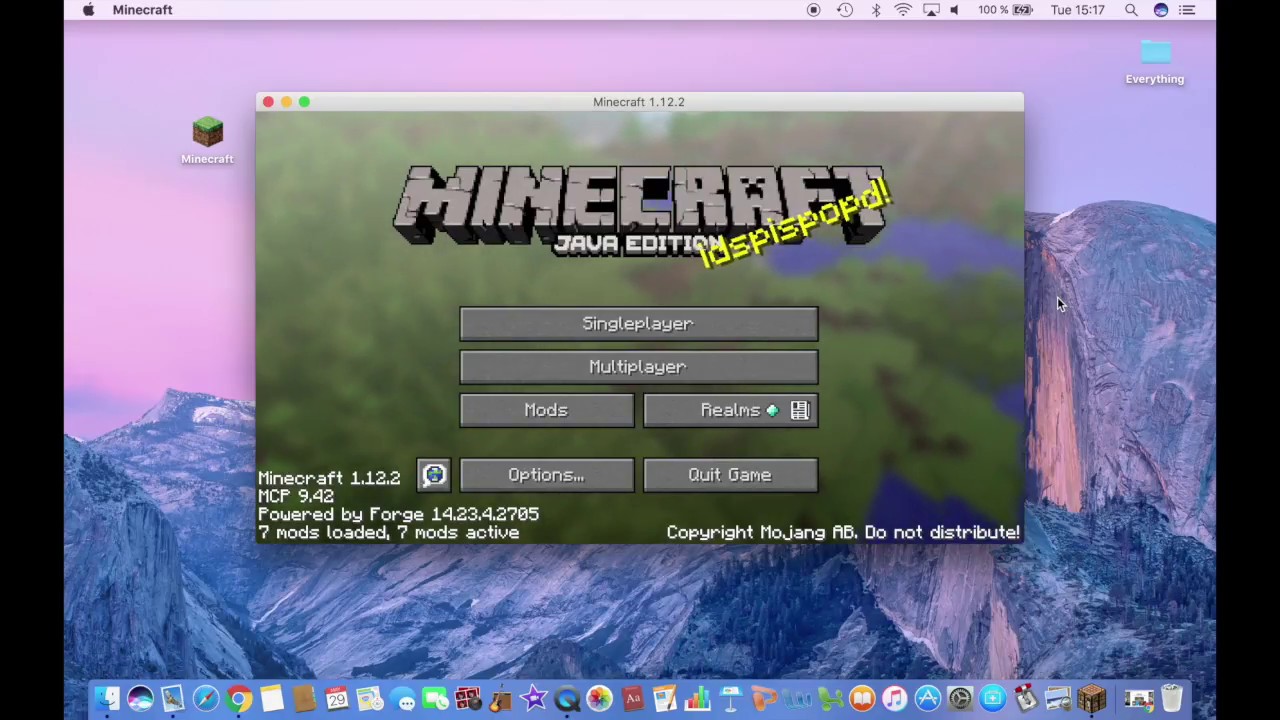Click the Realms news icon
This screenshot has height=720, width=1280.
(x=799, y=410)
